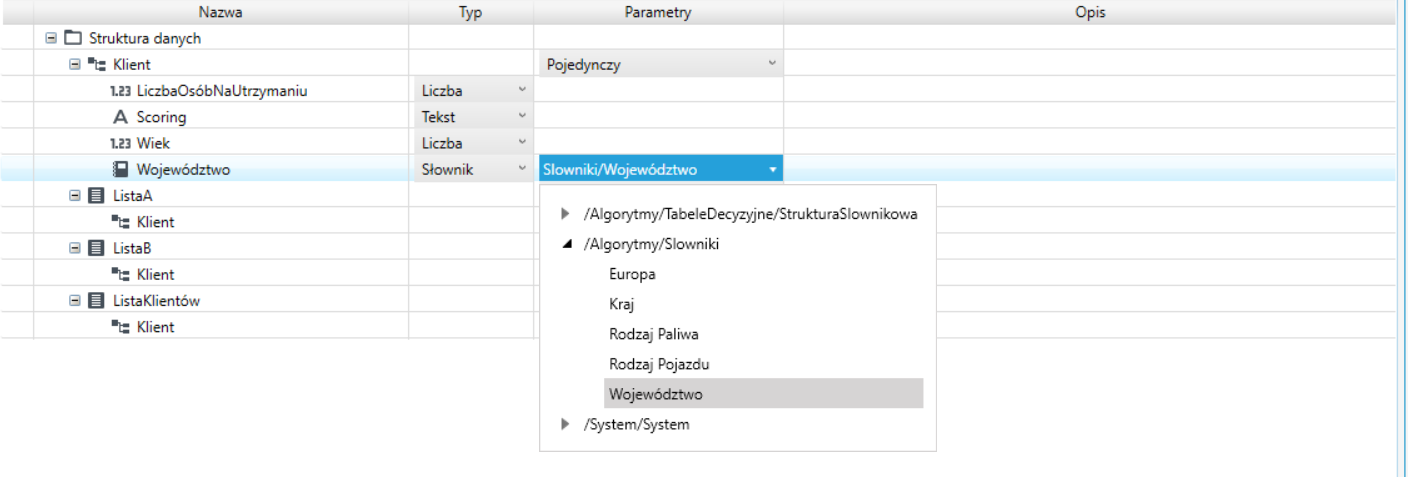This screenshot has width=1408, height=477.
Task: Click the list icon of ListaA
Action: pyautogui.click(x=97, y=196)
